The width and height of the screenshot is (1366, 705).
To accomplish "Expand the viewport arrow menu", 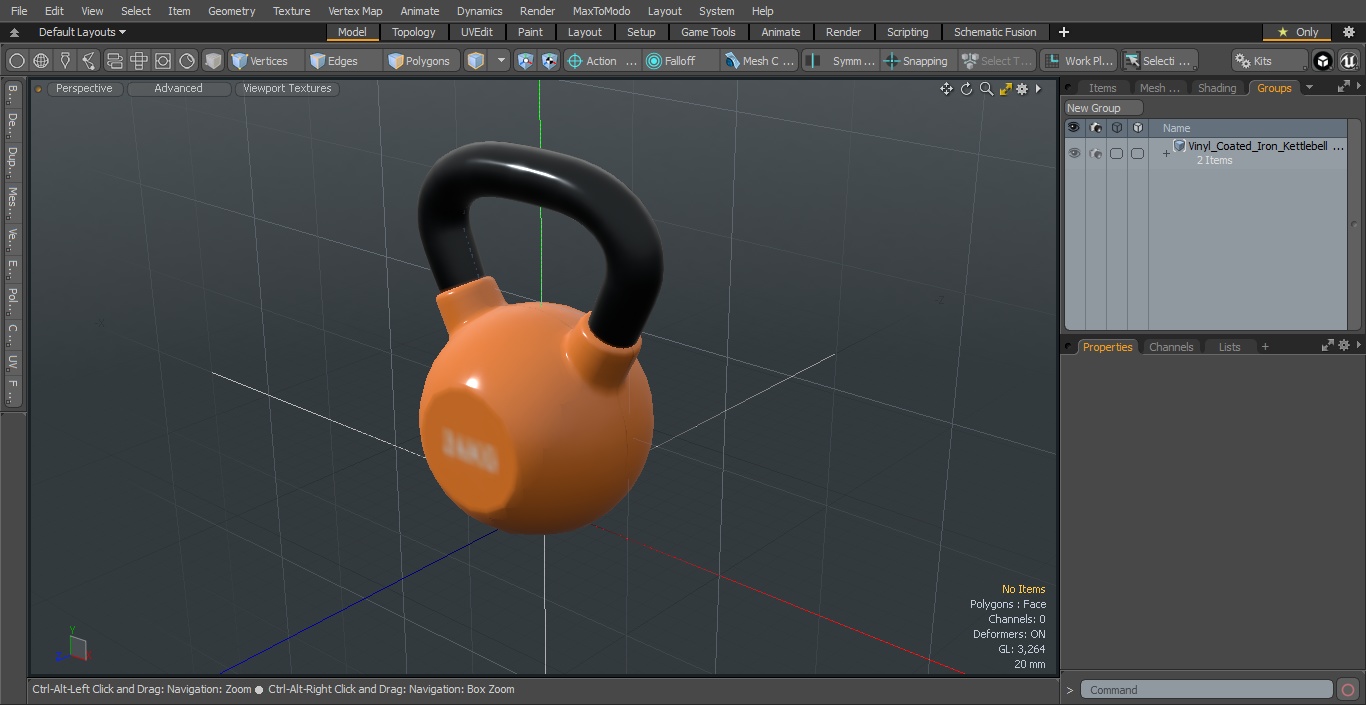I will pos(1038,89).
